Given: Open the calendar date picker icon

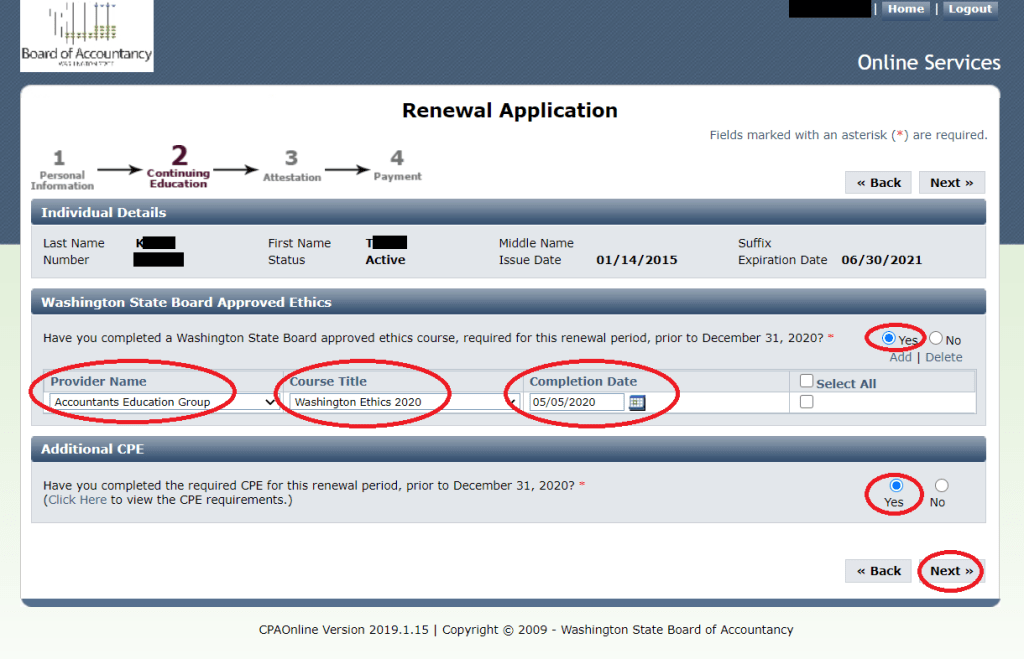Looking at the screenshot, I should coord(637,402).
